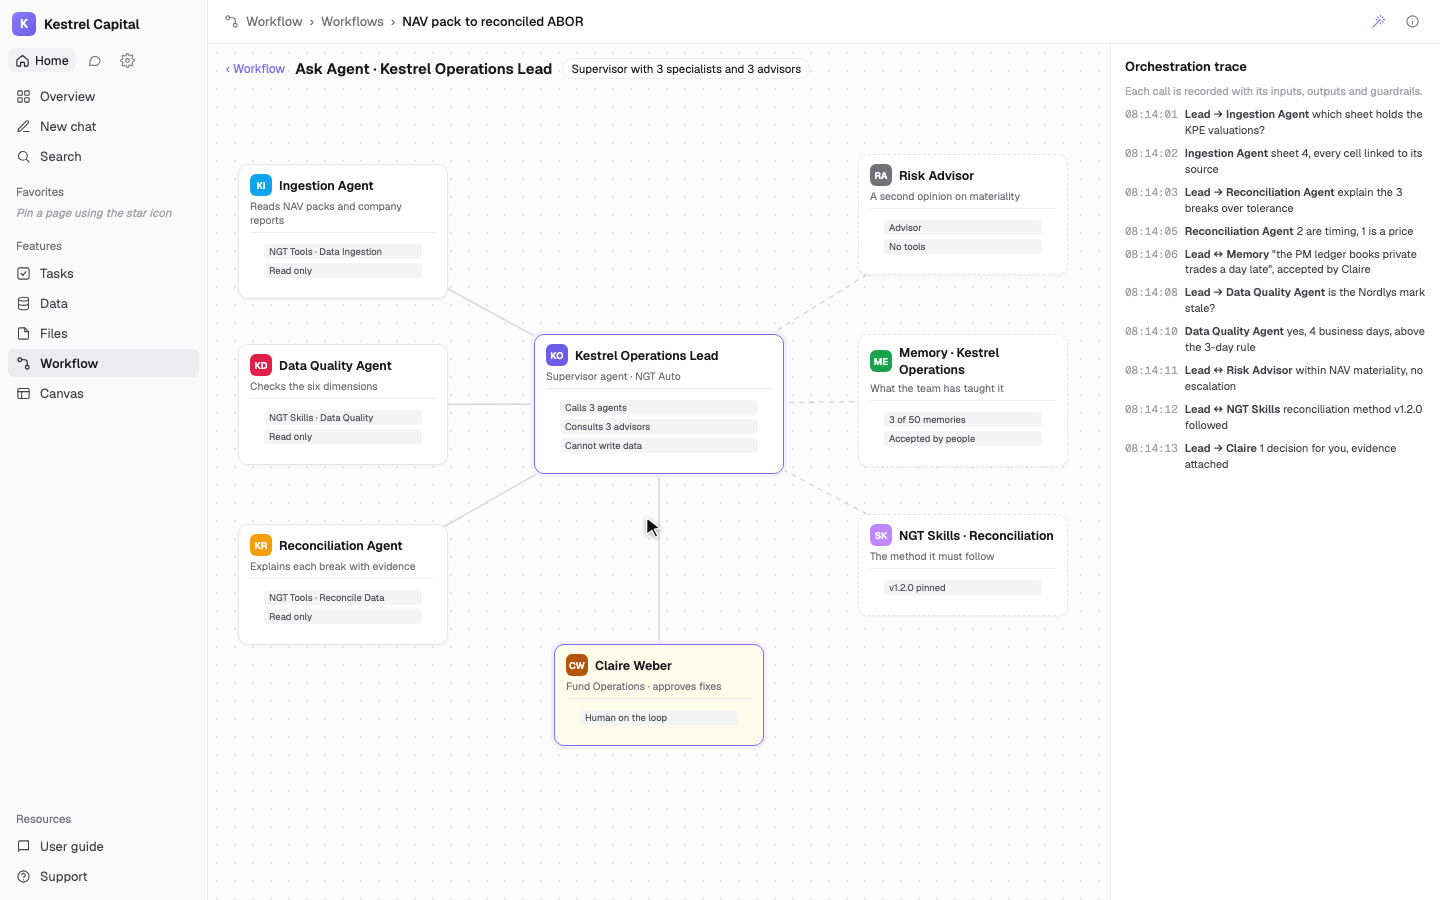
Task: Go back via the Workflow link
Action: click(x=255, y=69)
